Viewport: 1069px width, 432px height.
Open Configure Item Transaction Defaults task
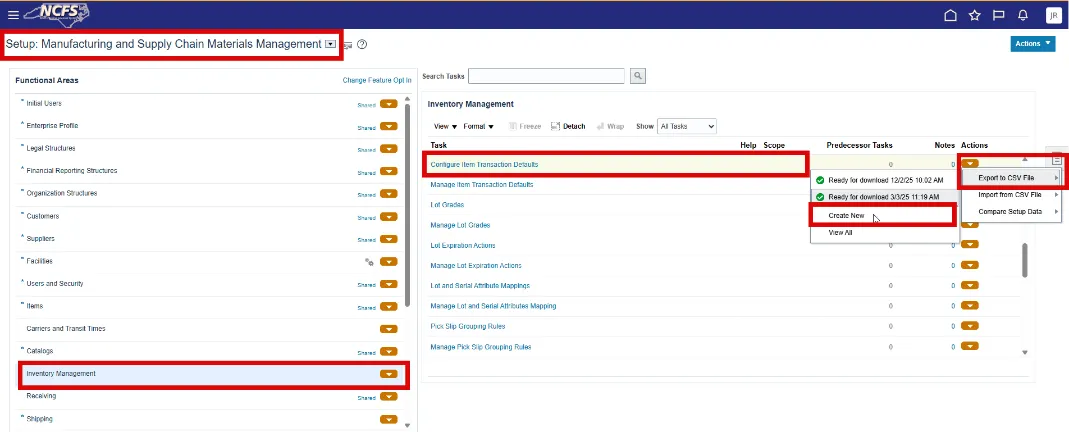point(484,165)
